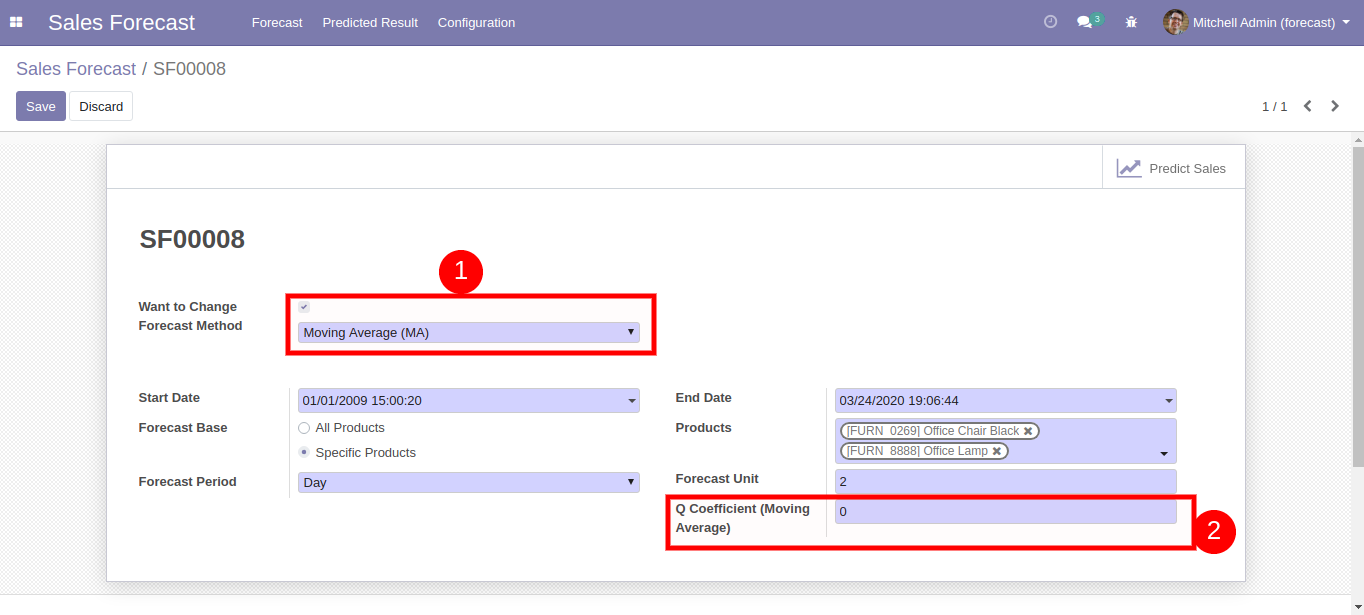Click the Predict Sales chart icon
1364x615 pixels.
(1129, 168)
